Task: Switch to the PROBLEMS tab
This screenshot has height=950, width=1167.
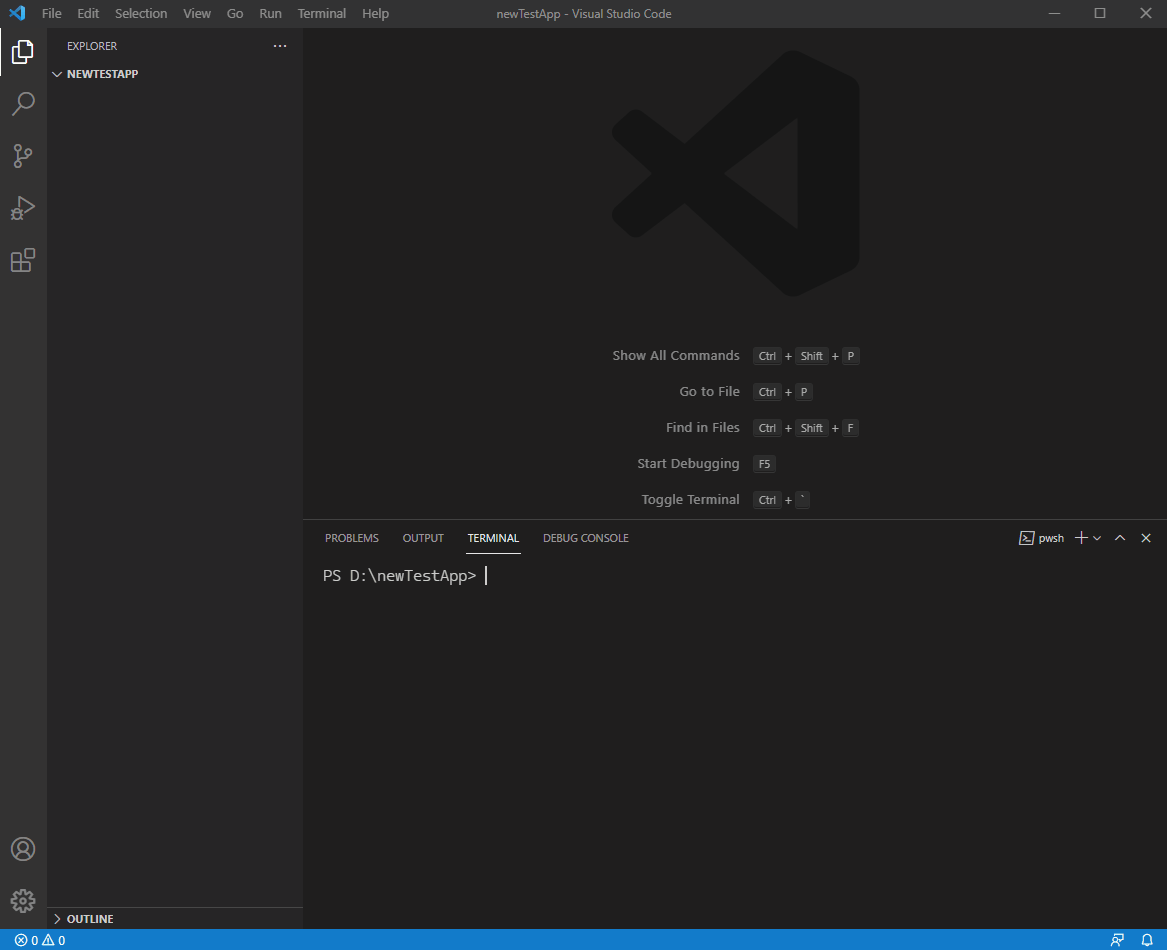Action: tap(352, 538)
